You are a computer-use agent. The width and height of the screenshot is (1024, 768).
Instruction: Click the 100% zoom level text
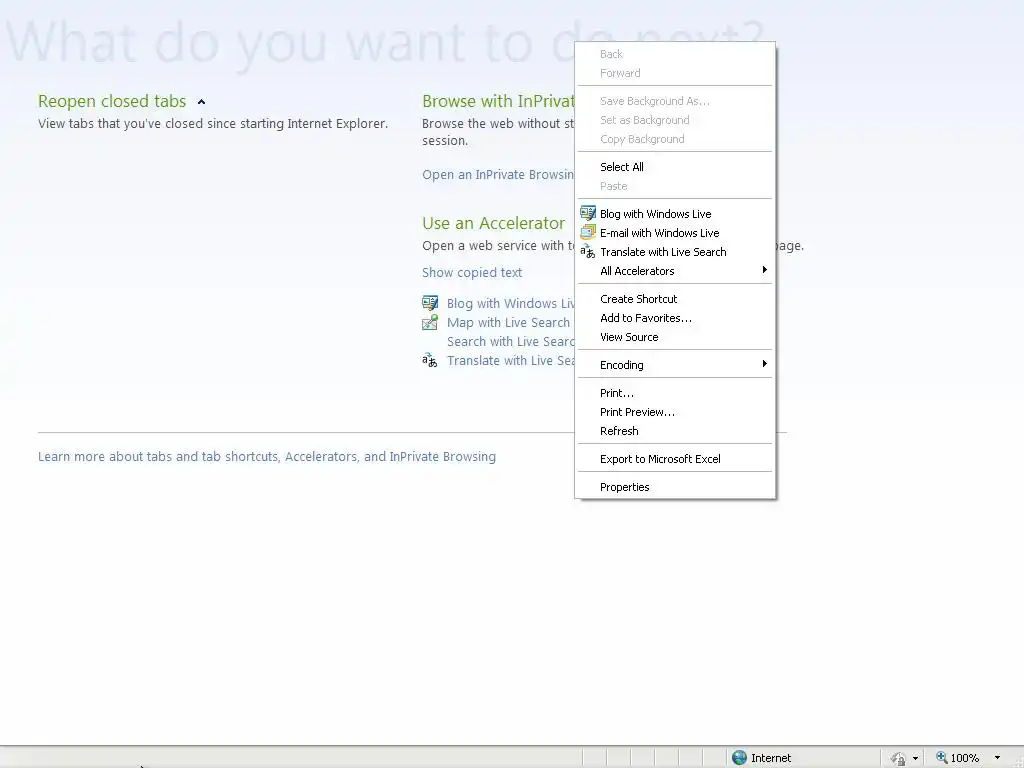pyautogui.click(x=965, y=758)
